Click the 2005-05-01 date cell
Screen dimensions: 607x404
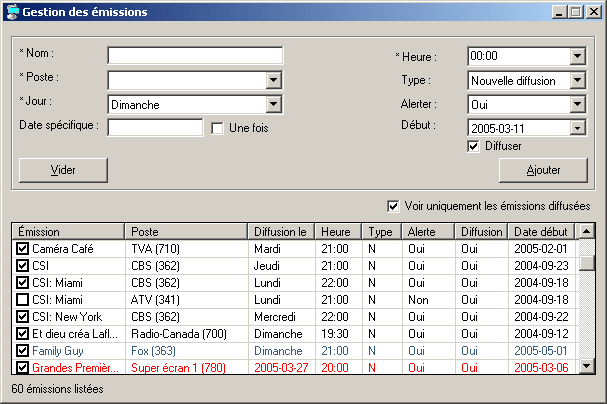[x=541, y=351]
